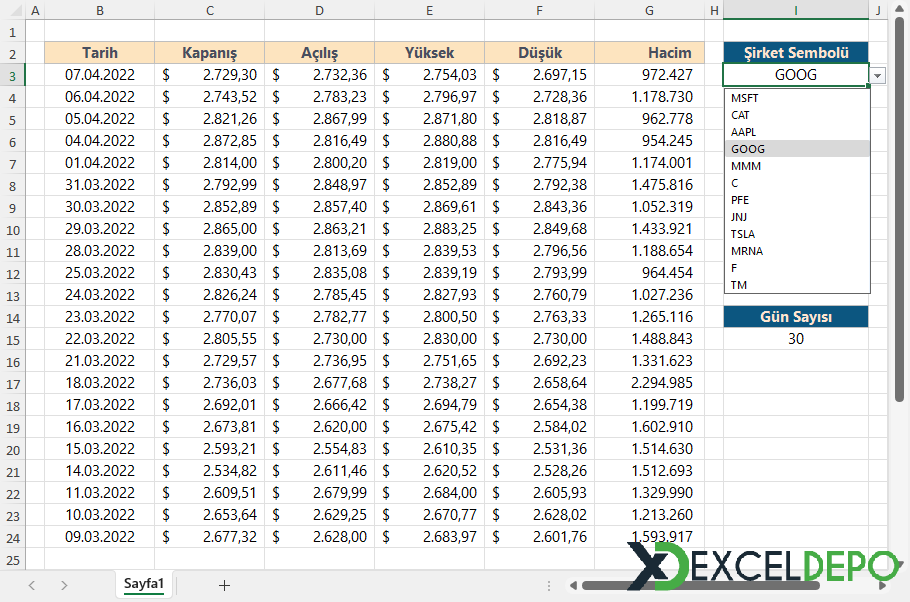Select the row 10 header
Image resolution: width=910 pixels, height=602 pixels.
click(x=13, y=230)
